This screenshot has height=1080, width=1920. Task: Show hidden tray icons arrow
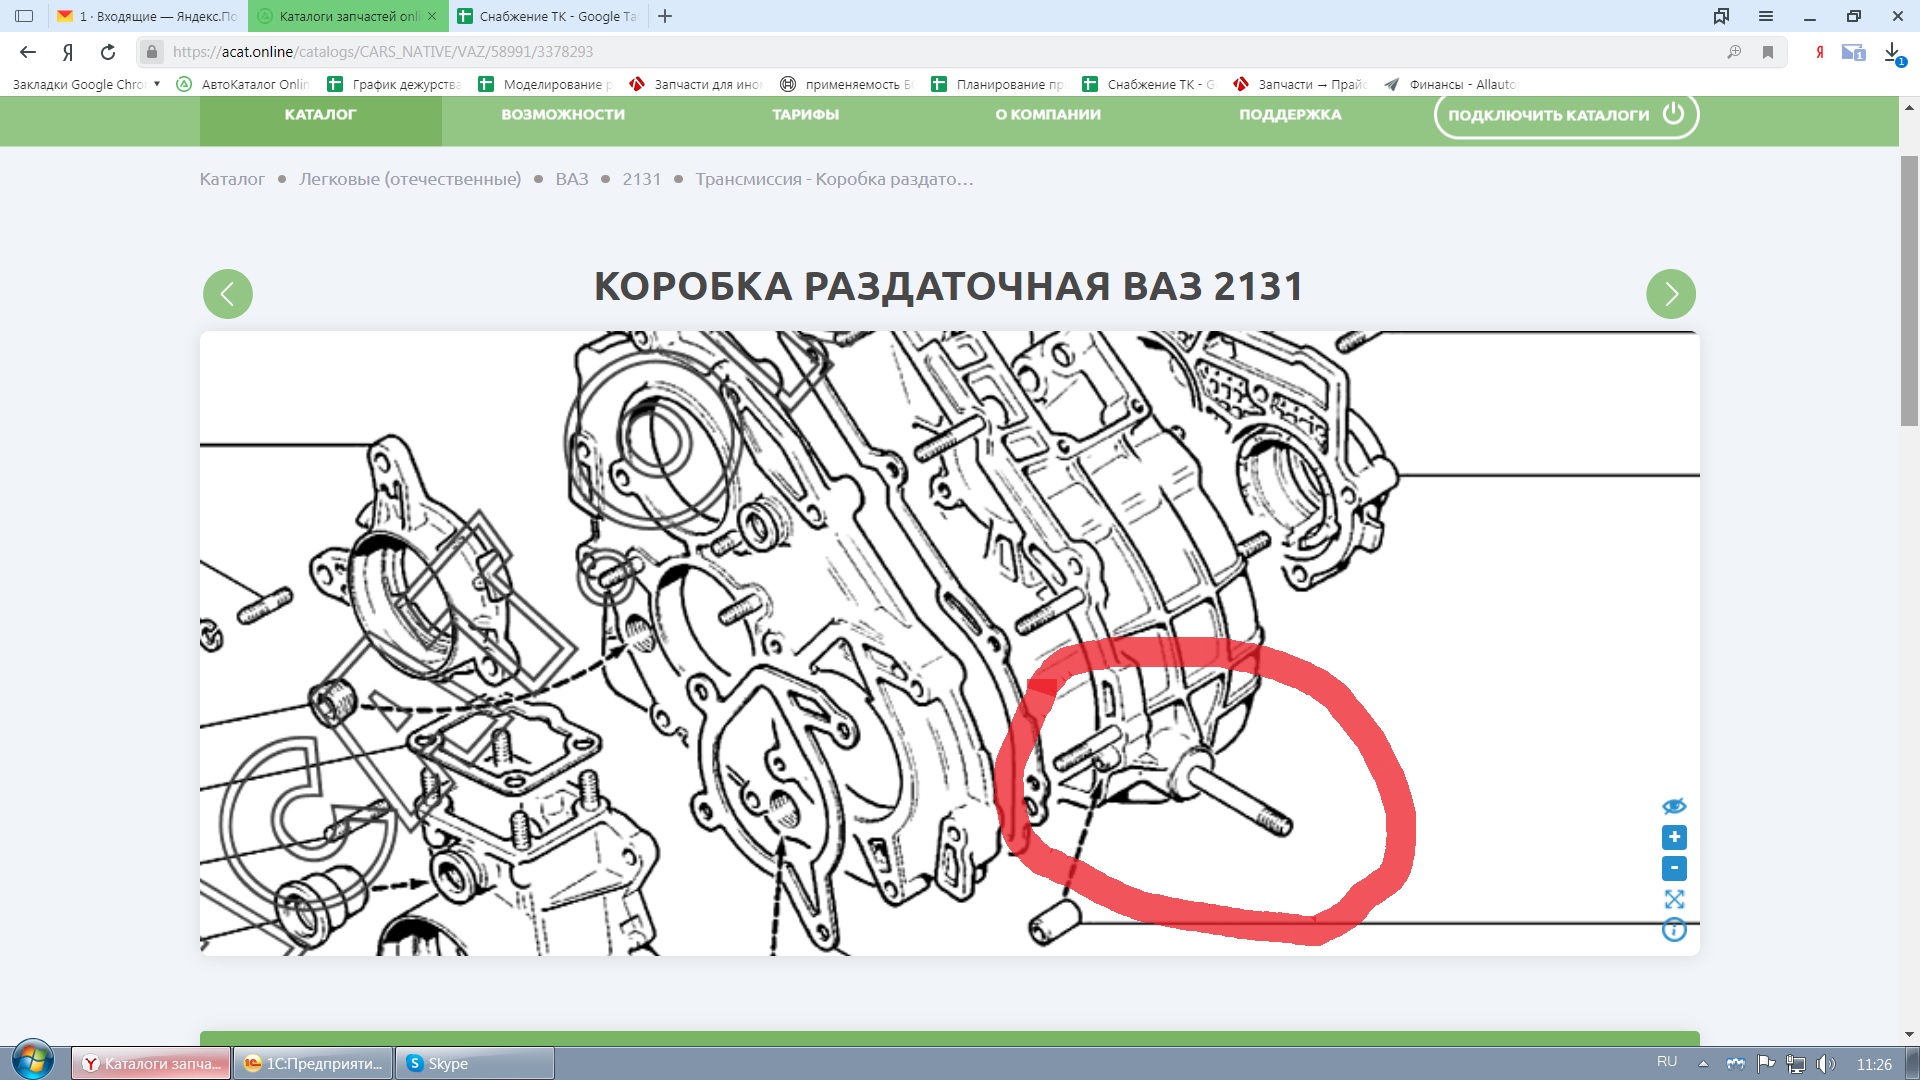(1703, 1064)
